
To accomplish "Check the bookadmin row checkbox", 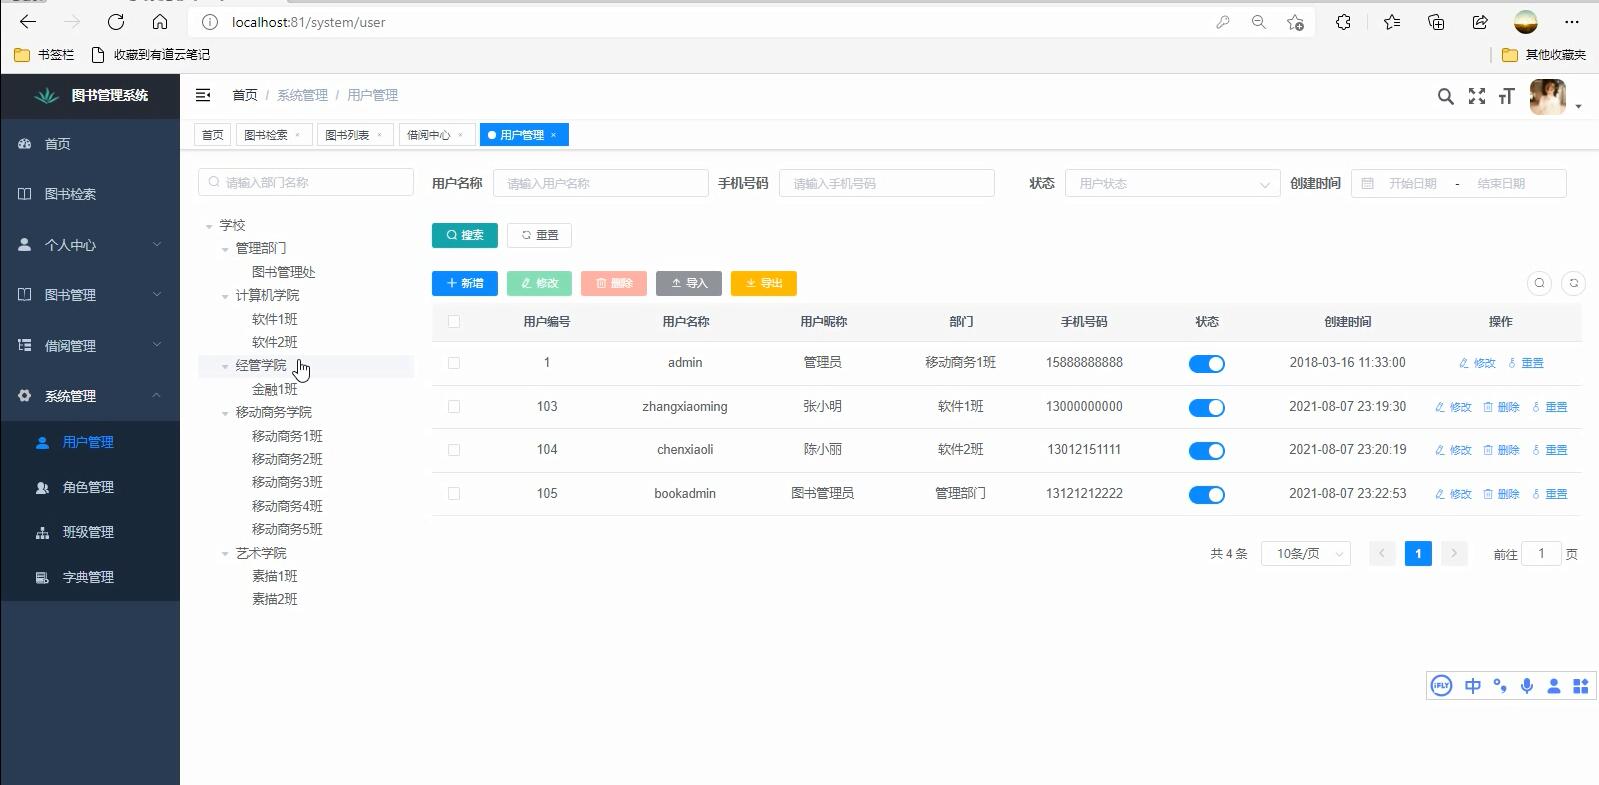I will tap(454, 494).
